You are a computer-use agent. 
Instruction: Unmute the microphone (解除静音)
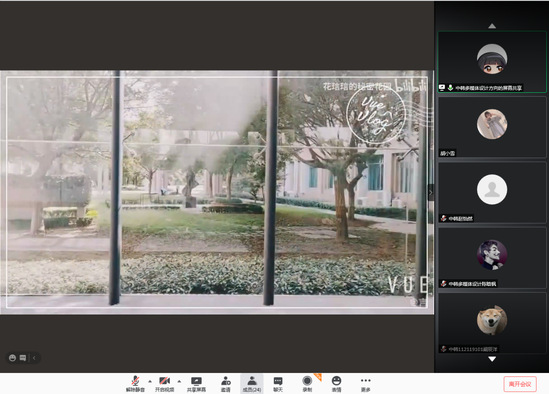pos(135,384)
